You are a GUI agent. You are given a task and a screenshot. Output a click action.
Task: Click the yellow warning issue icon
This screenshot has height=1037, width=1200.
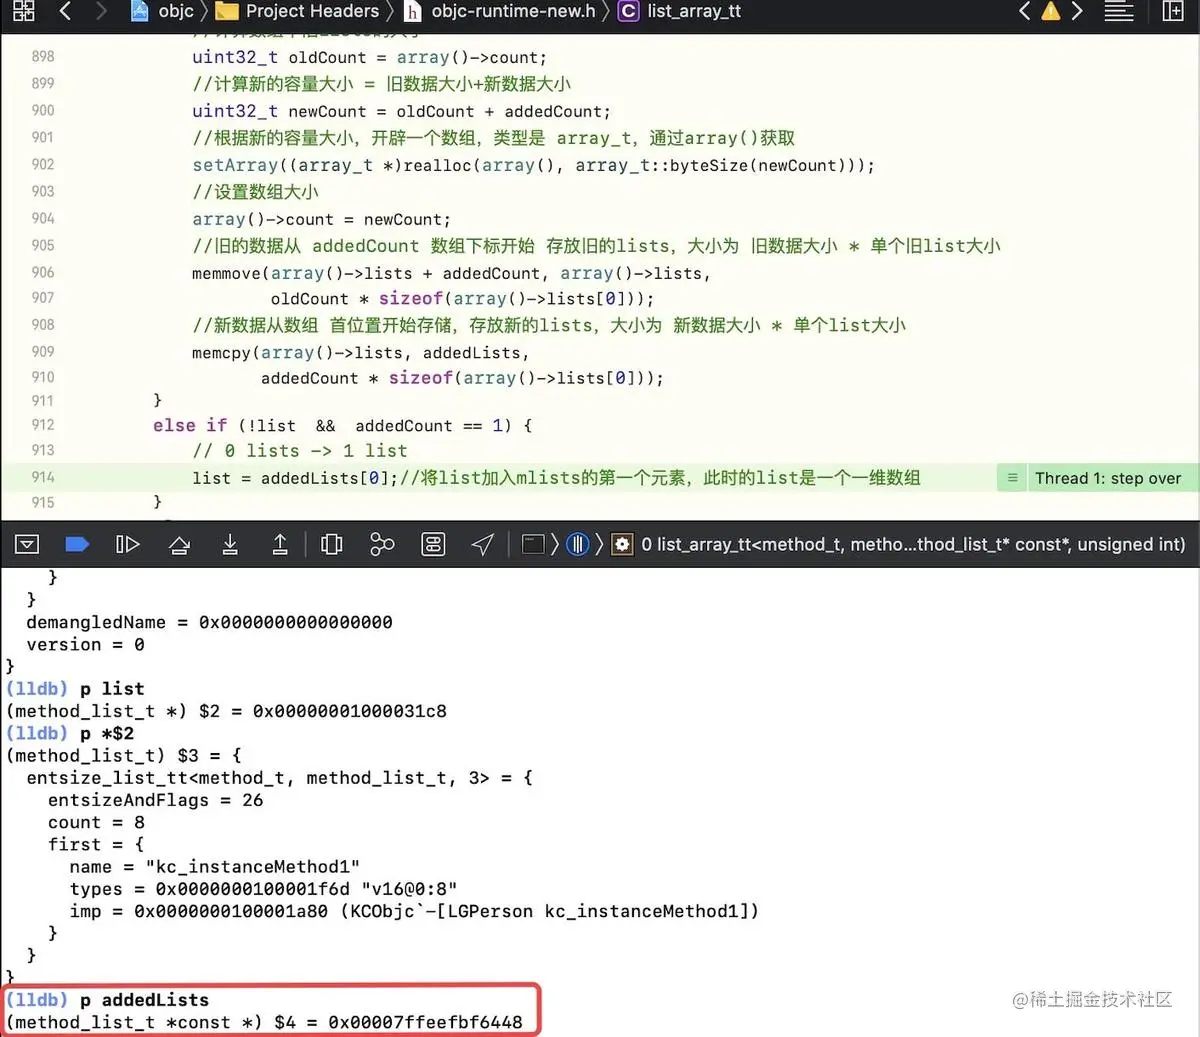1050,11
